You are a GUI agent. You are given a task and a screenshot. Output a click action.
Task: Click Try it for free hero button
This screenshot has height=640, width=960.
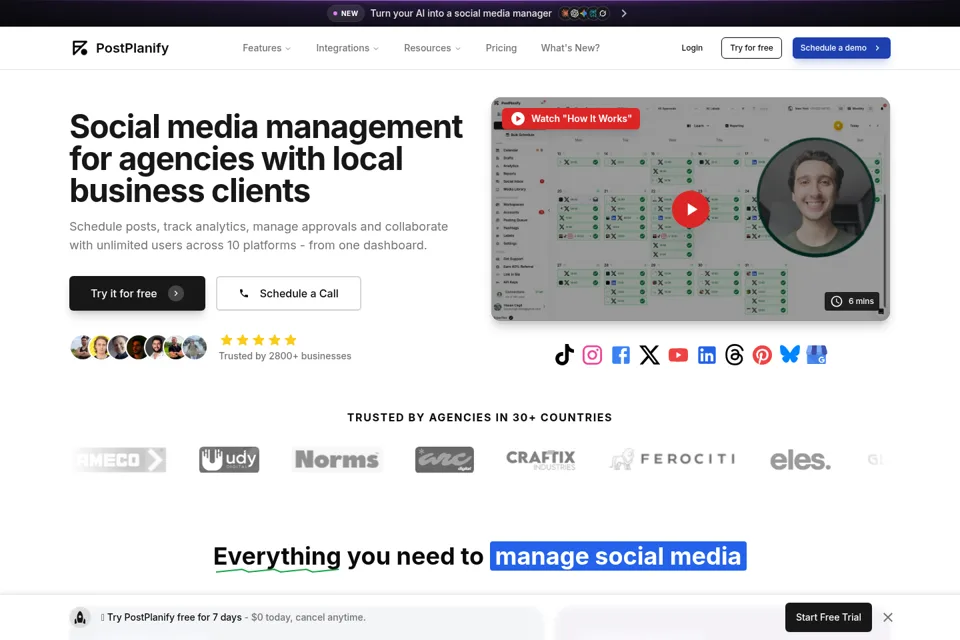pyautogui.click(x=137, y=293)
